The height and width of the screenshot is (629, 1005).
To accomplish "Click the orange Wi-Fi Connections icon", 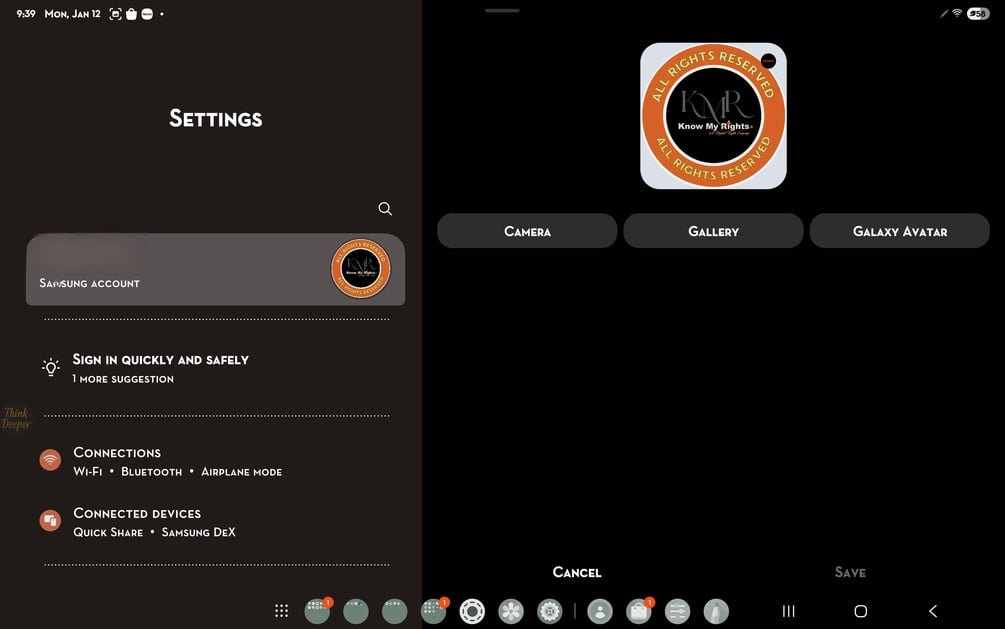I will tap(50, 460).
